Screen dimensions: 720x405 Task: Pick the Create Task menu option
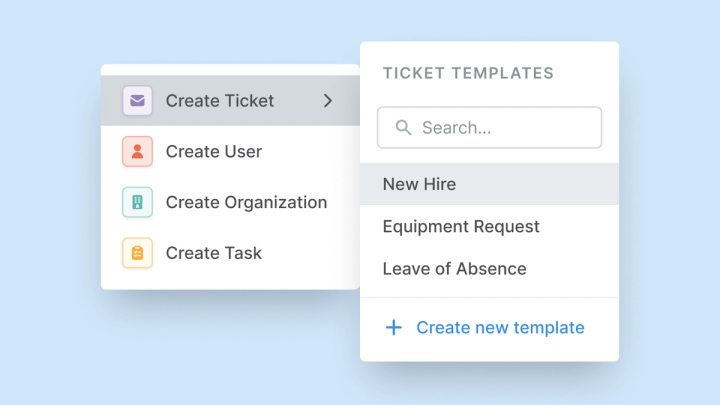214,253
